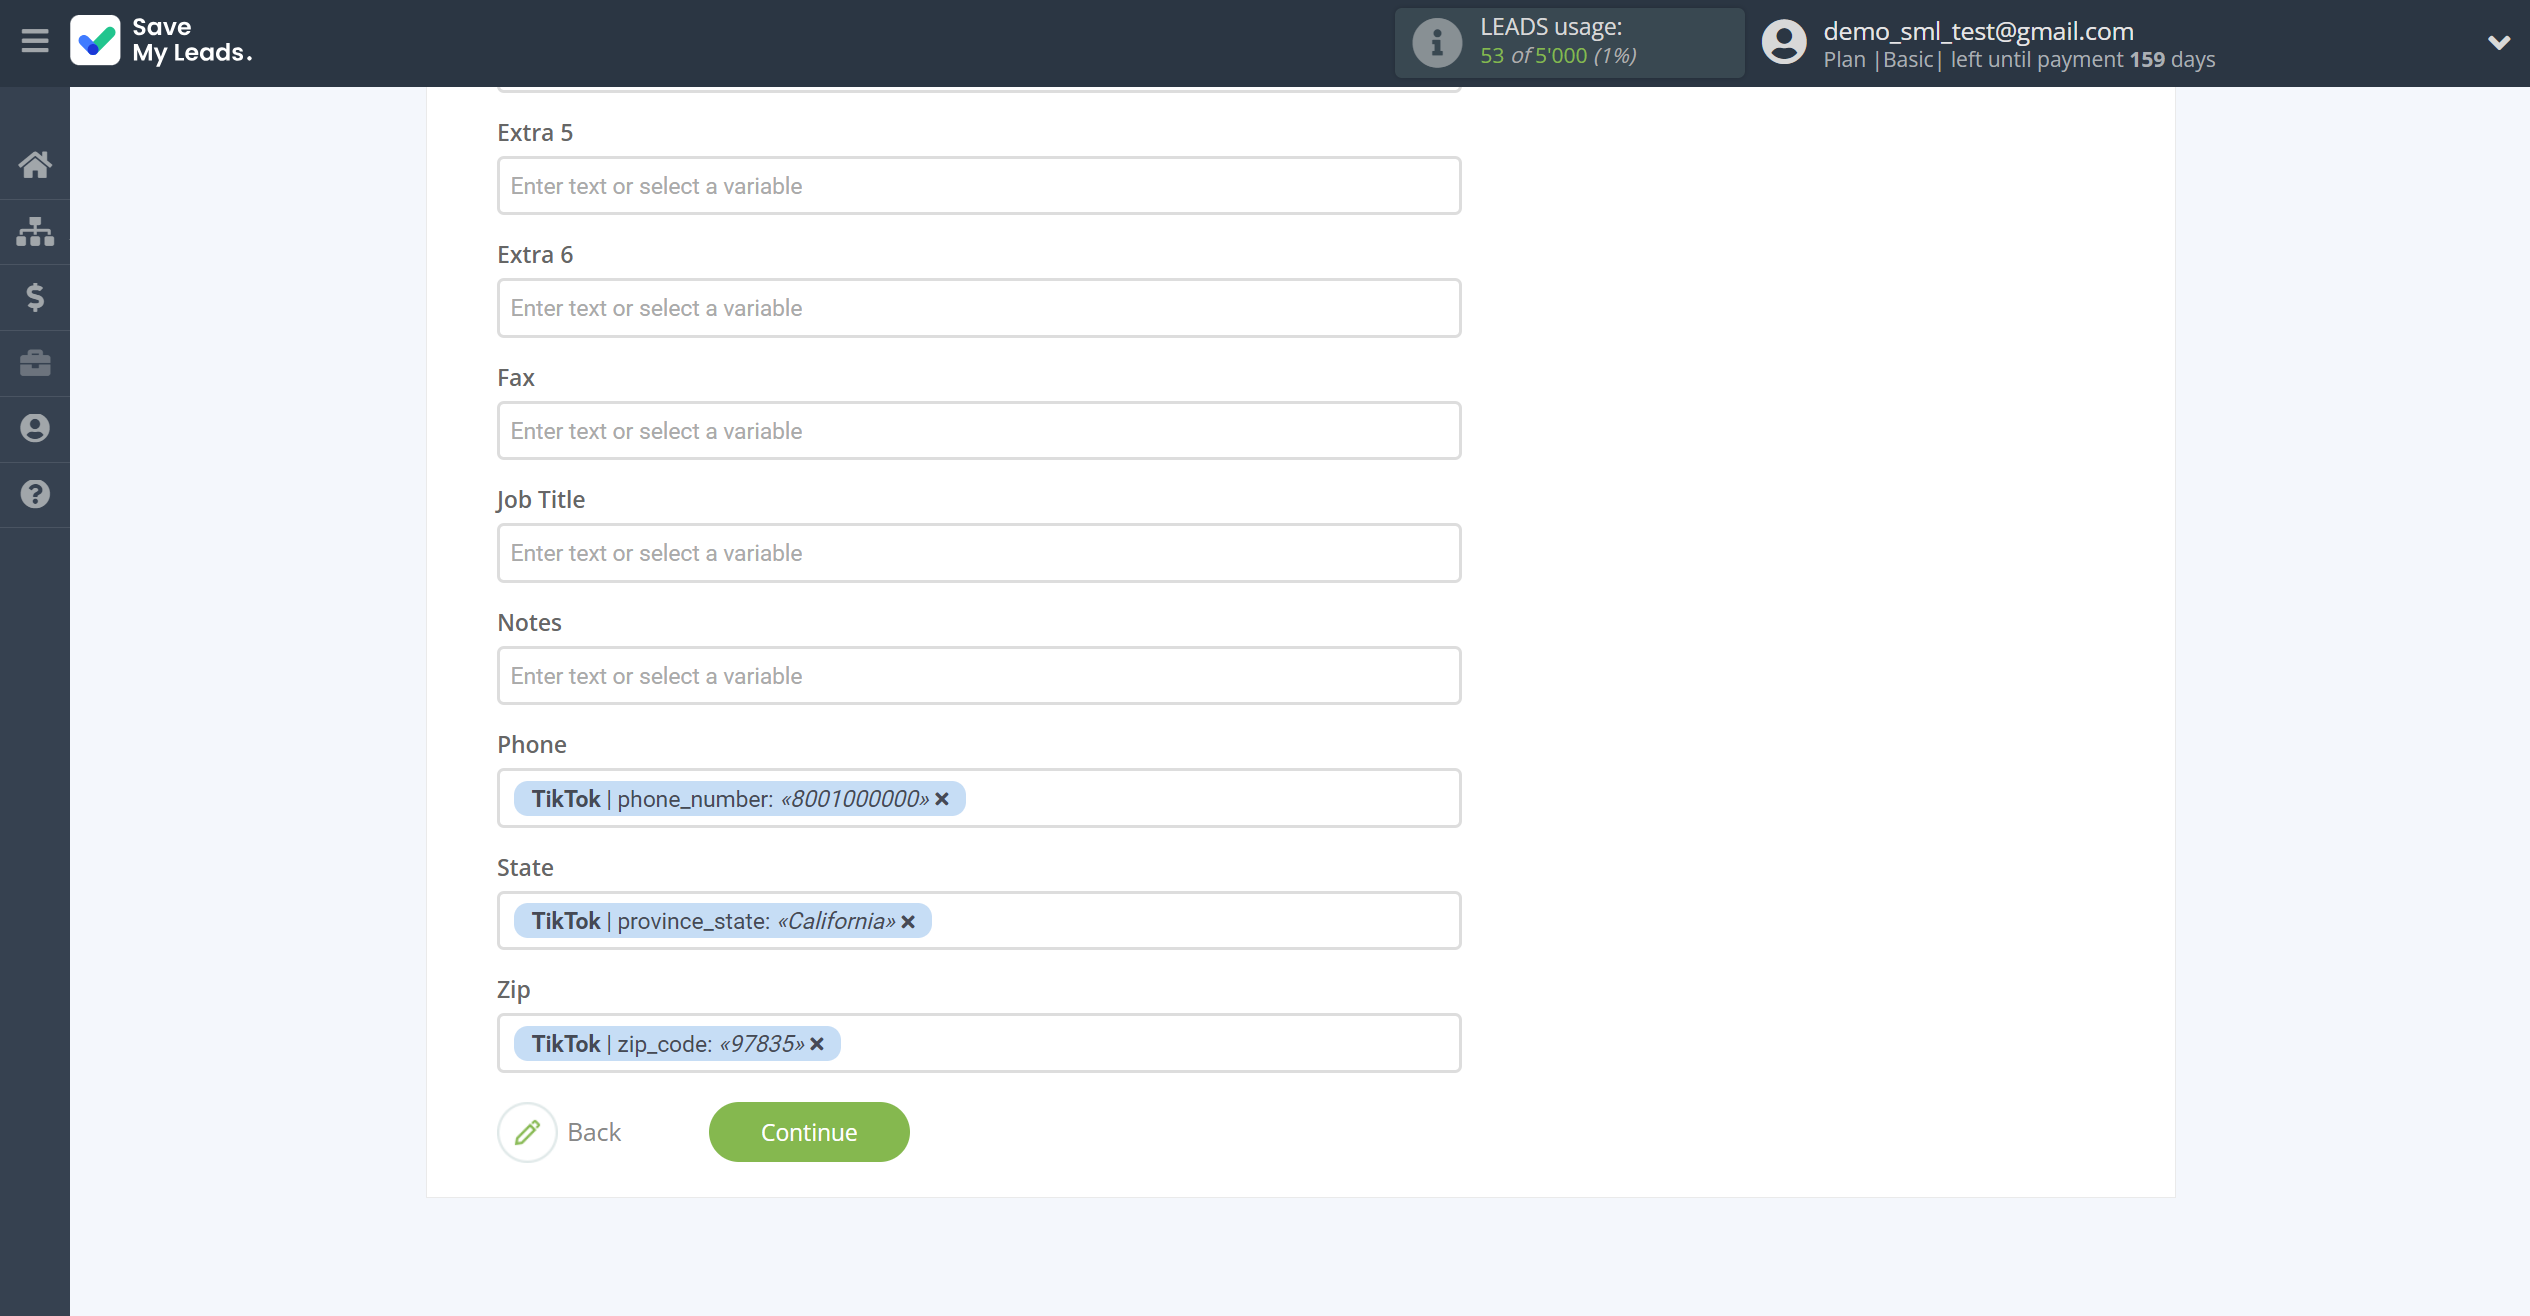Focus the Extra 6 input field
Viewport: 2530px width, 1316px height.
pyautogui.click(x=979, y=308)
